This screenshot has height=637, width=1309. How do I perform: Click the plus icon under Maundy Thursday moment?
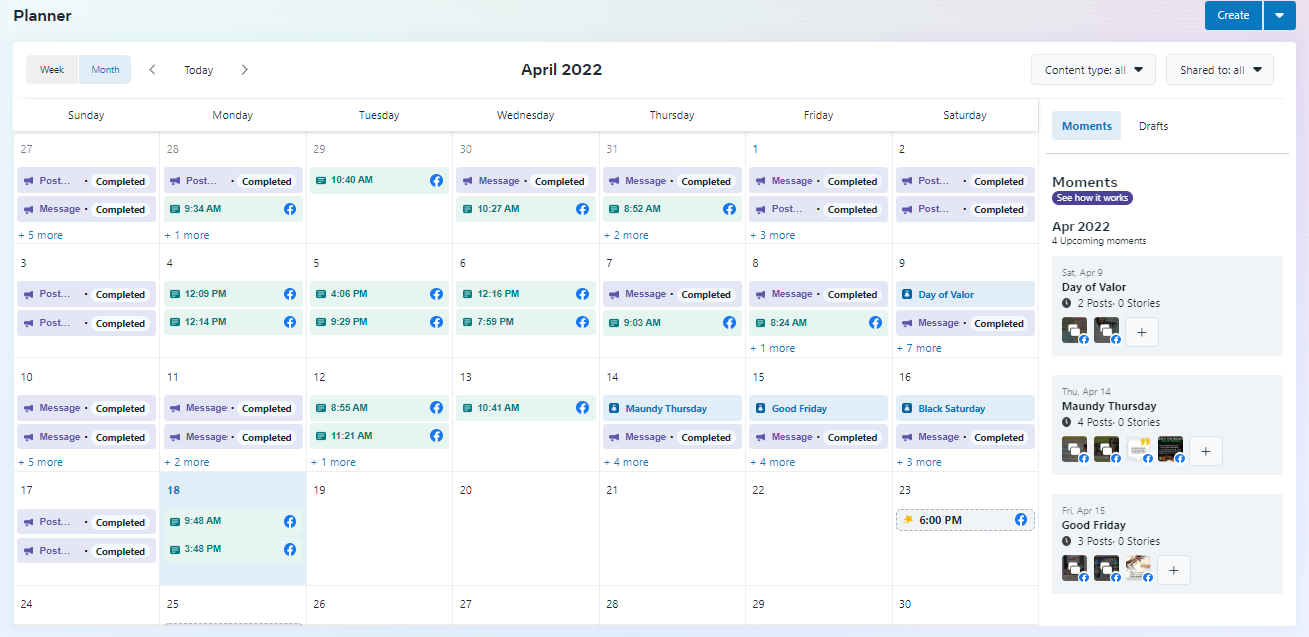pos(1205,451)
